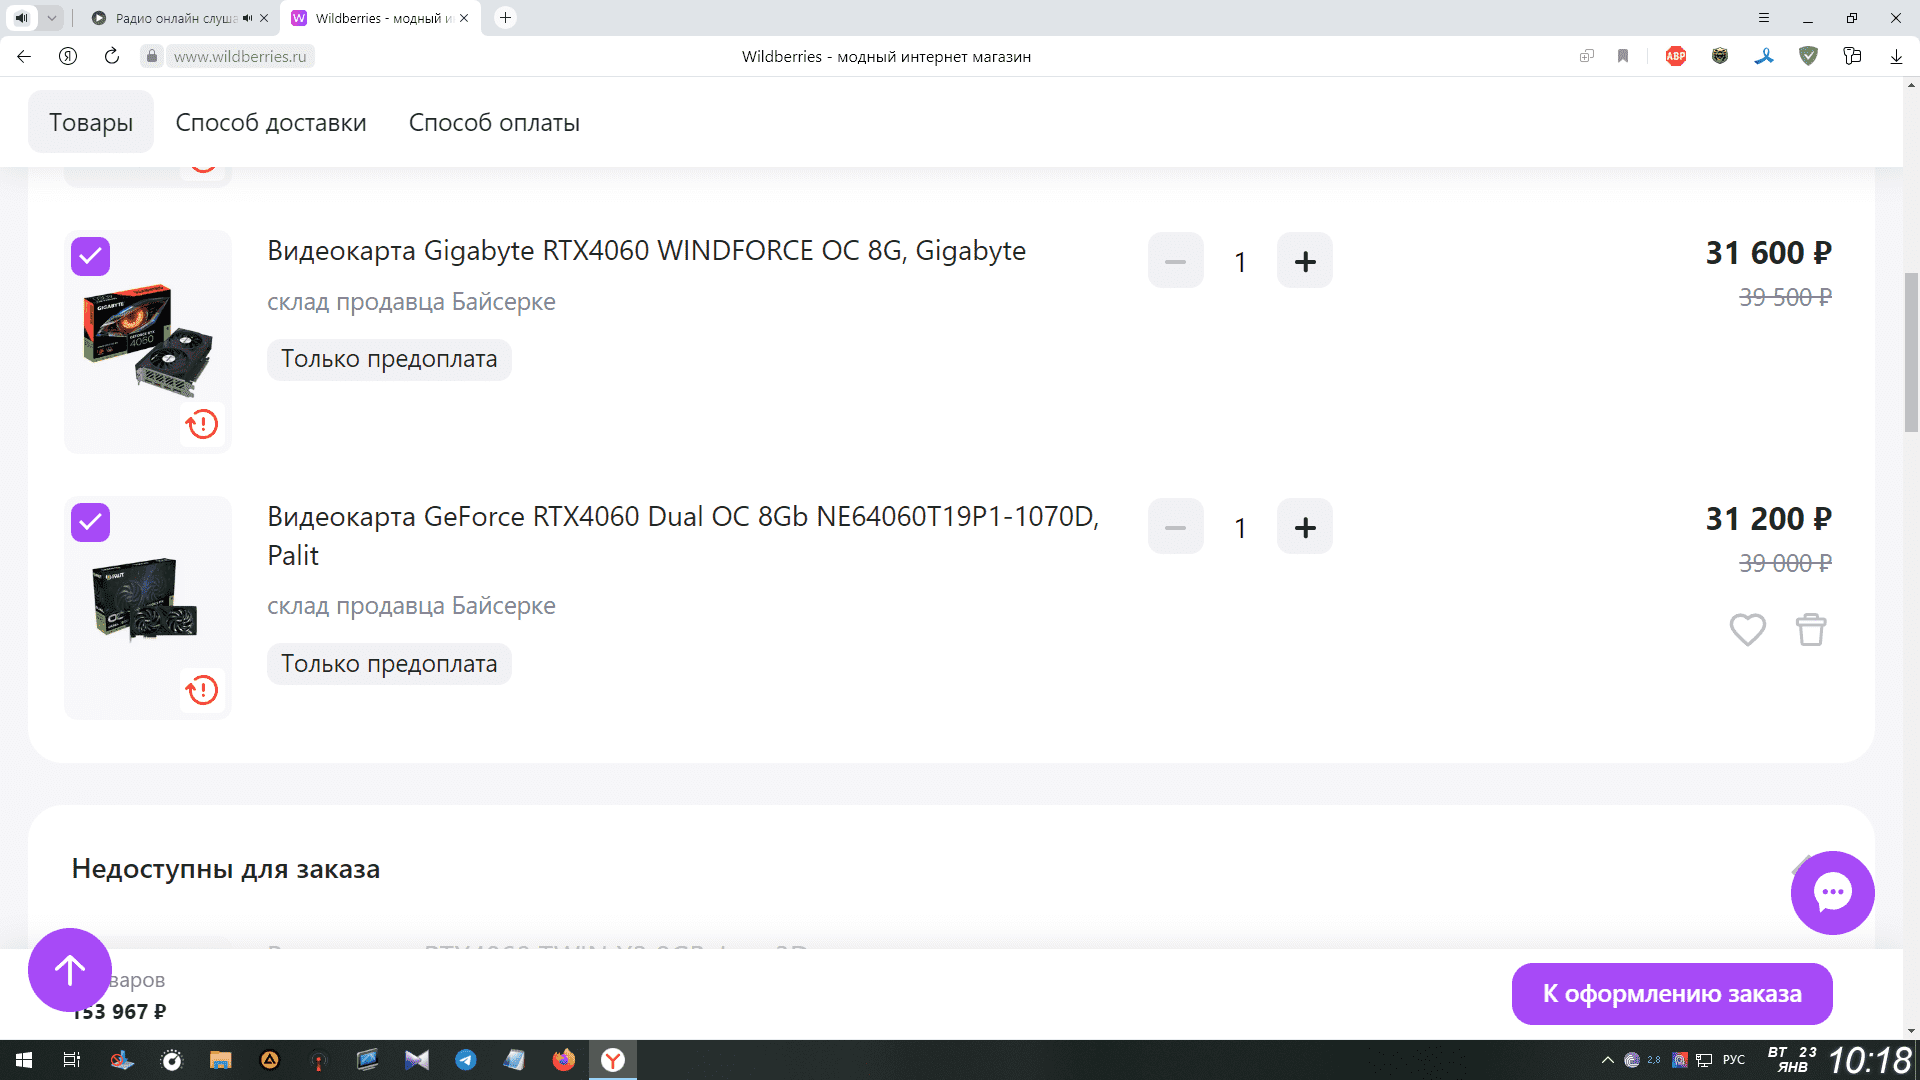Open browser downloads arrow icon
Image resolution: width=1920 pixels, height=1080 pixels.
(1896, 57)
